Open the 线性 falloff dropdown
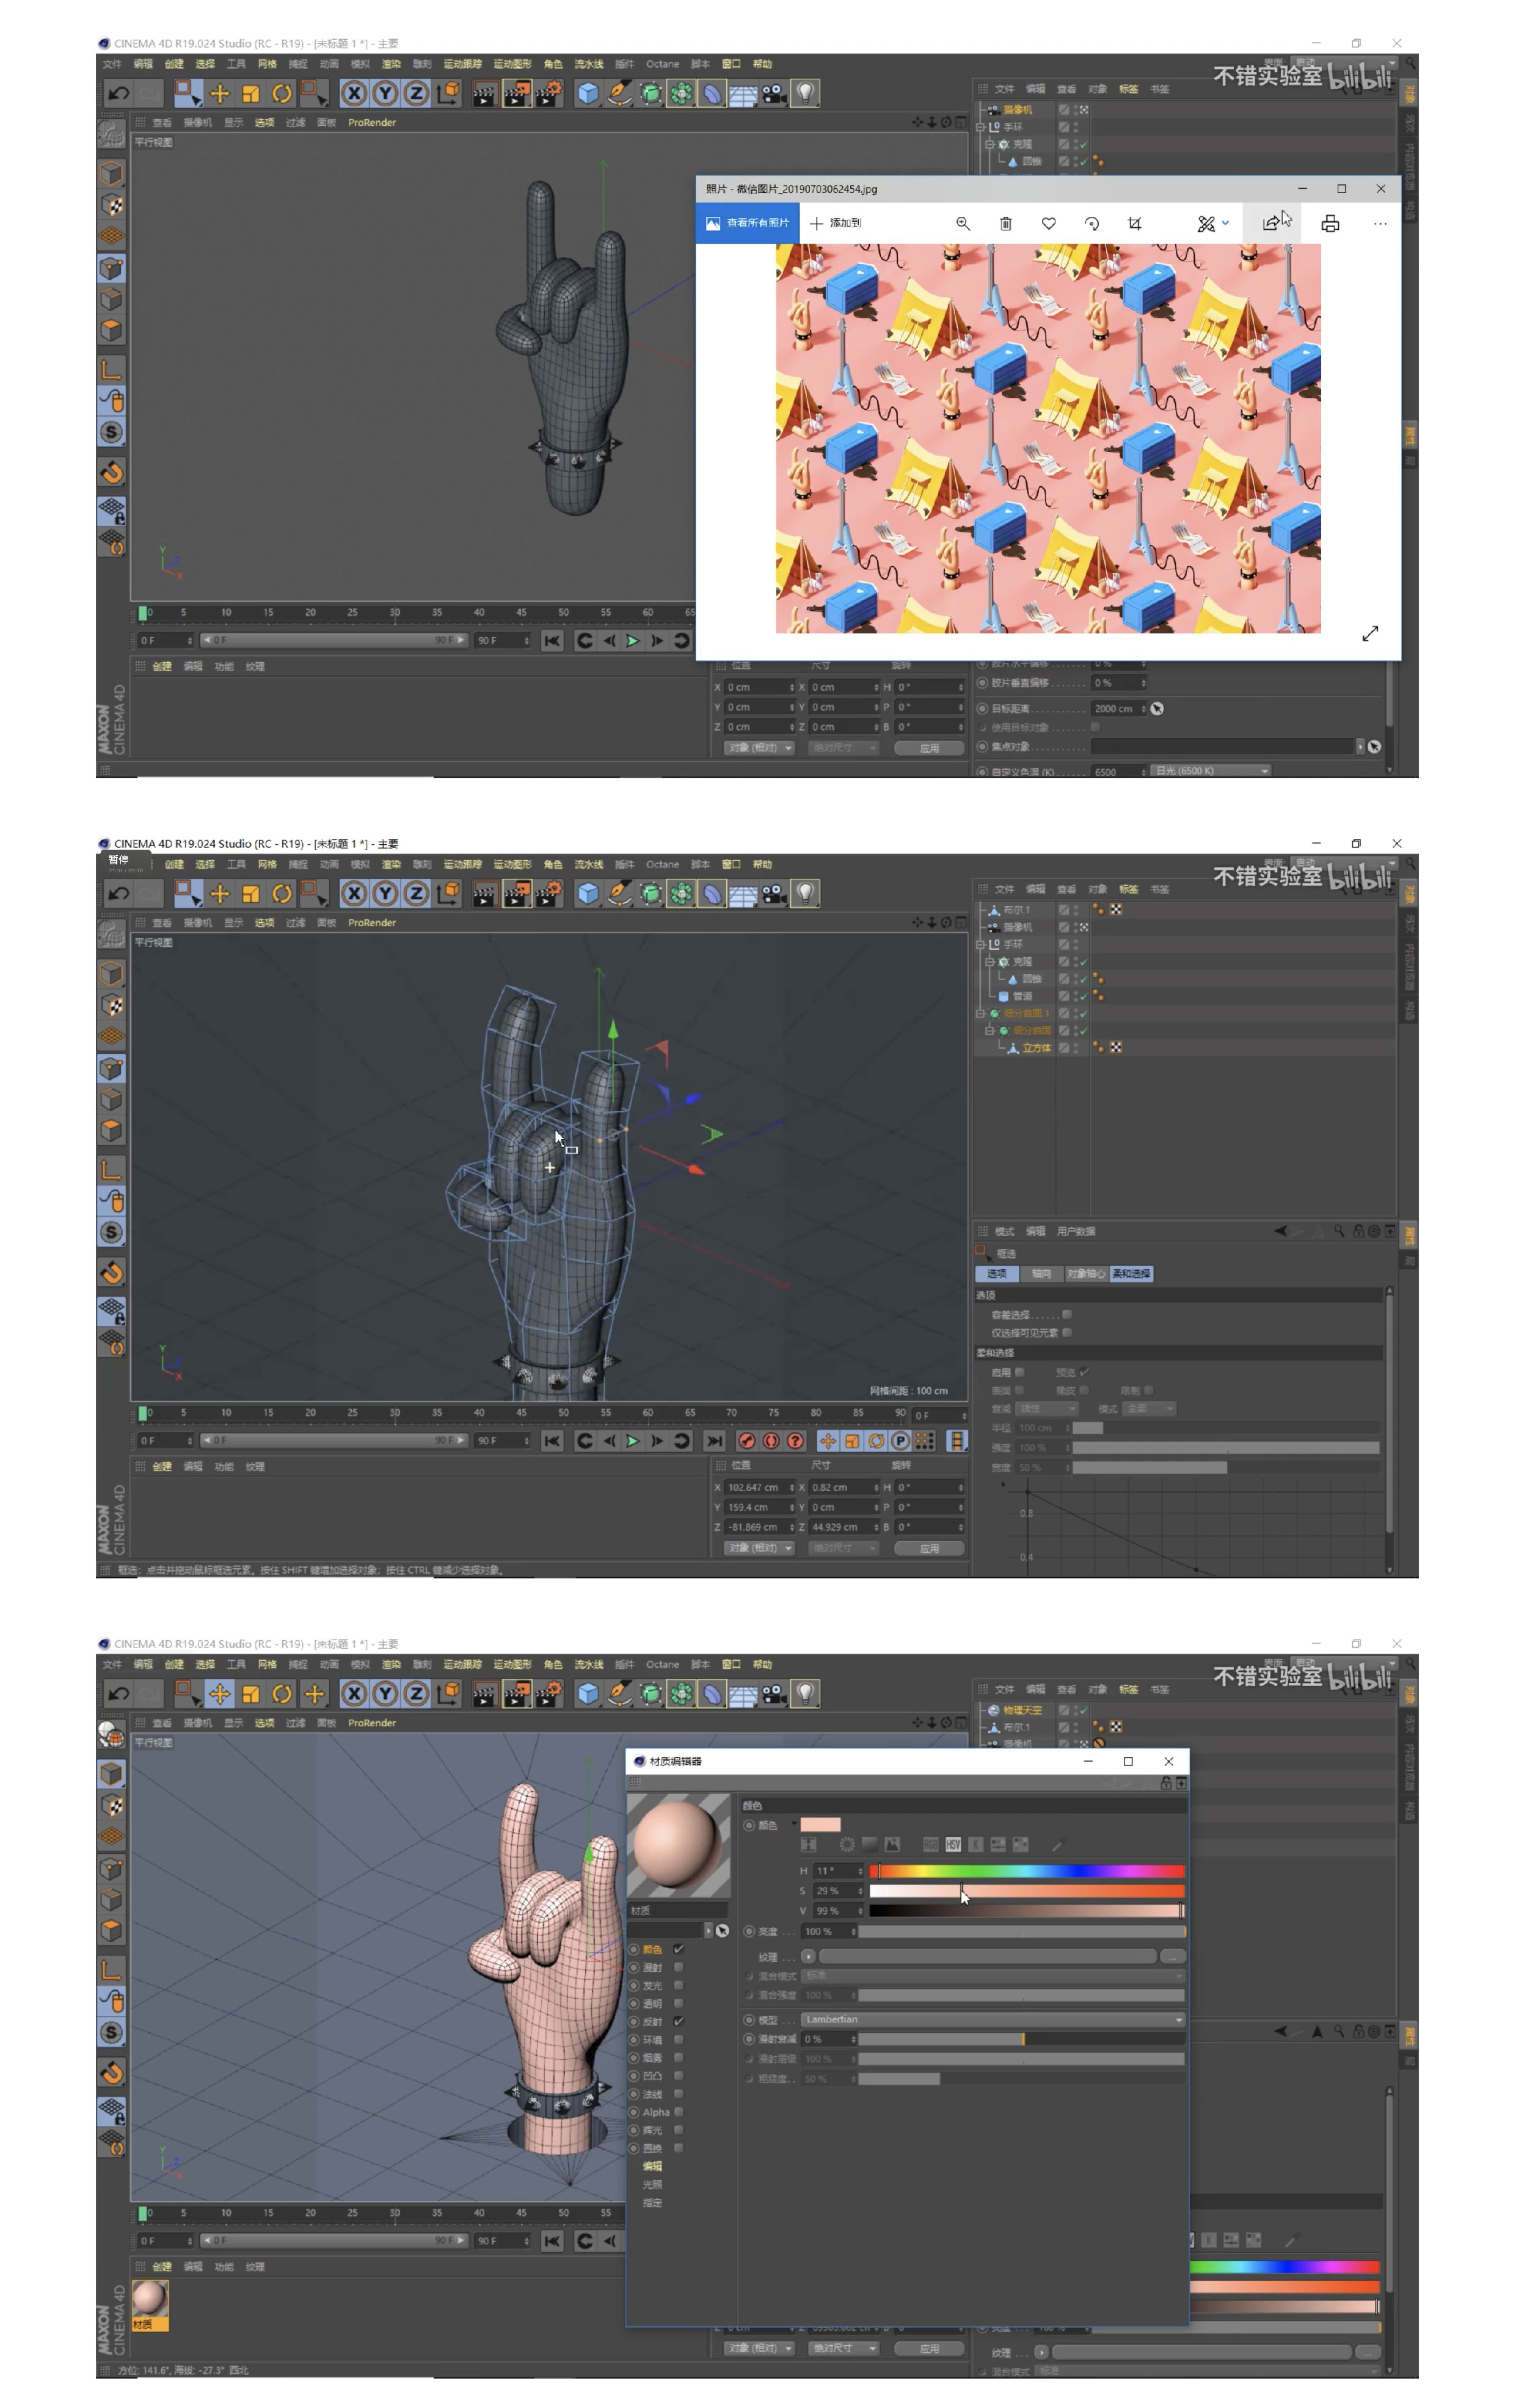1516x2408 pixels. coord(1046,1408)
